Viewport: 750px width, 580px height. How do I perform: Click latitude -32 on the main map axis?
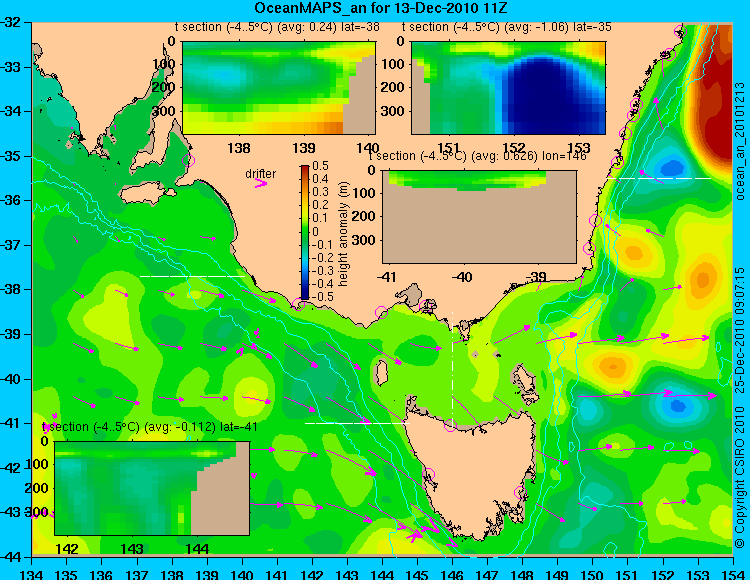coord(11,22)
